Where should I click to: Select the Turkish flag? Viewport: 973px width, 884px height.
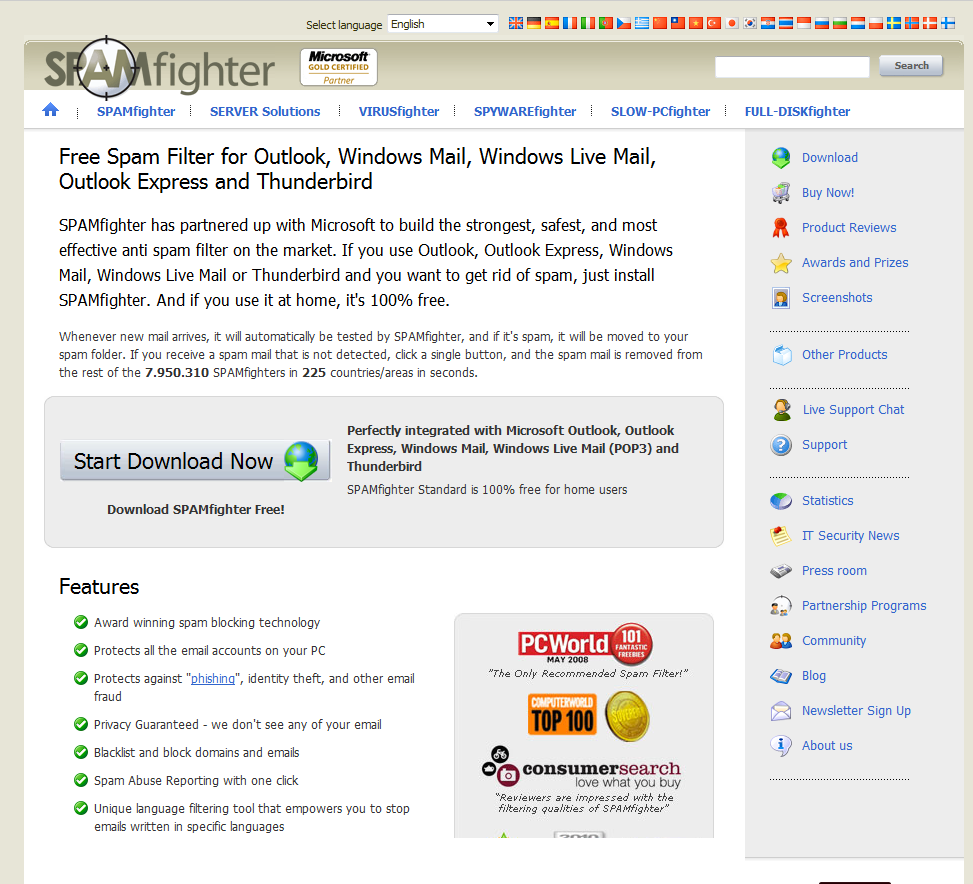[714, 24]
